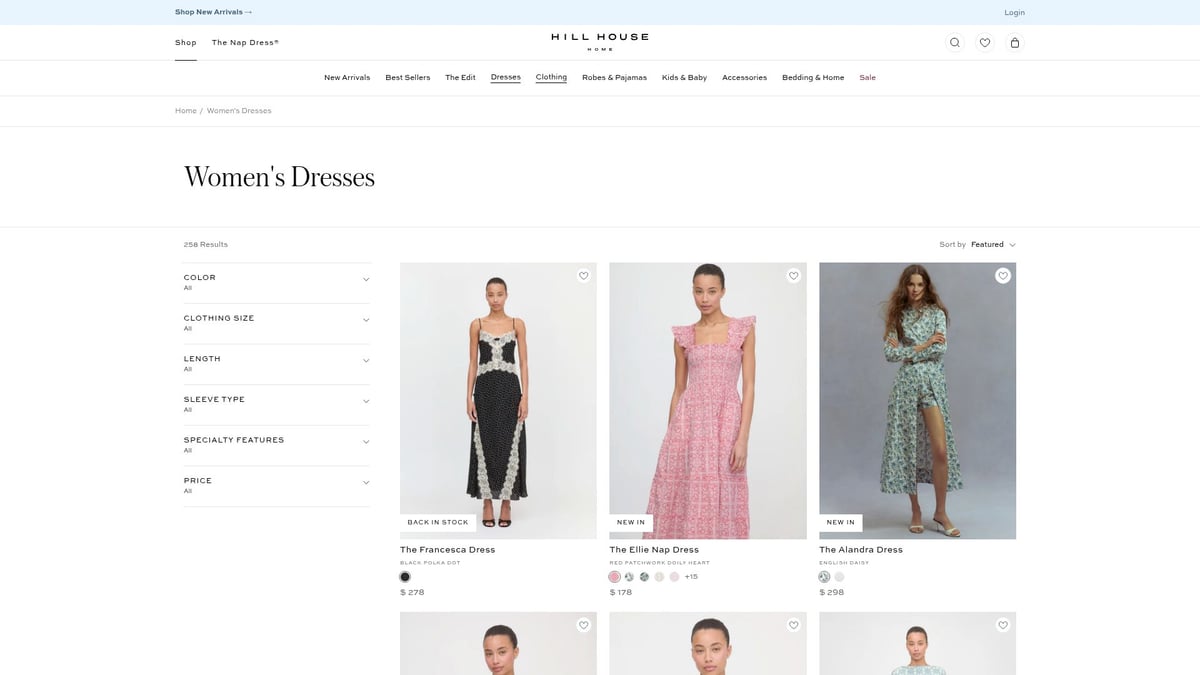Screen dimensions: 1200x675
Task: Favorite the first dress in the second row
Action: coord(583,624)
